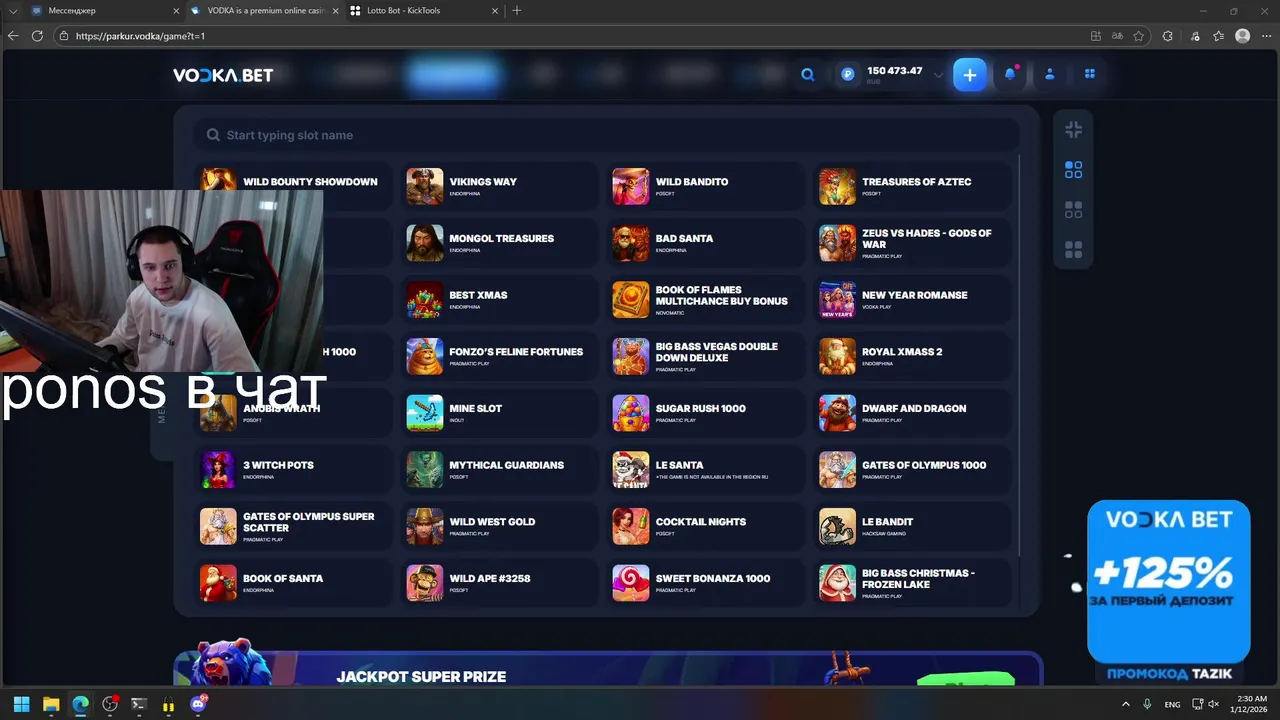Select Royal Xmass 2 icon

(x=837, y=356)
